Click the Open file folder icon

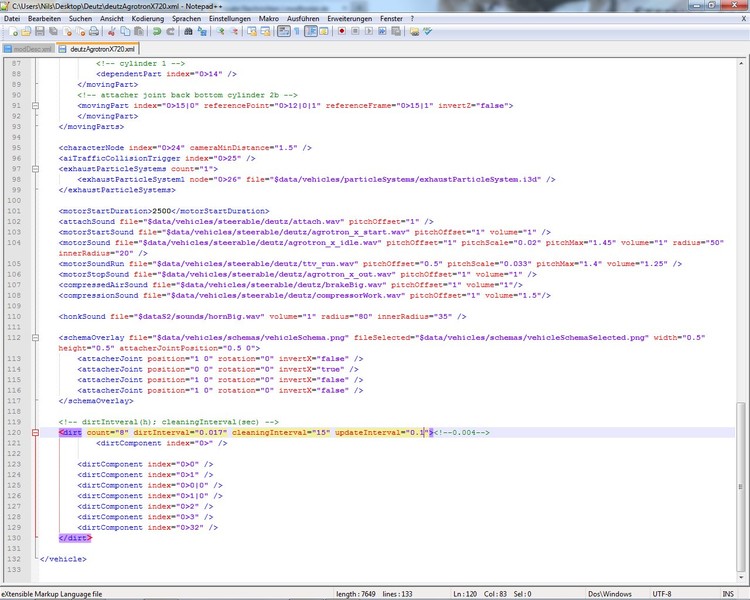(x=26, y=32)
